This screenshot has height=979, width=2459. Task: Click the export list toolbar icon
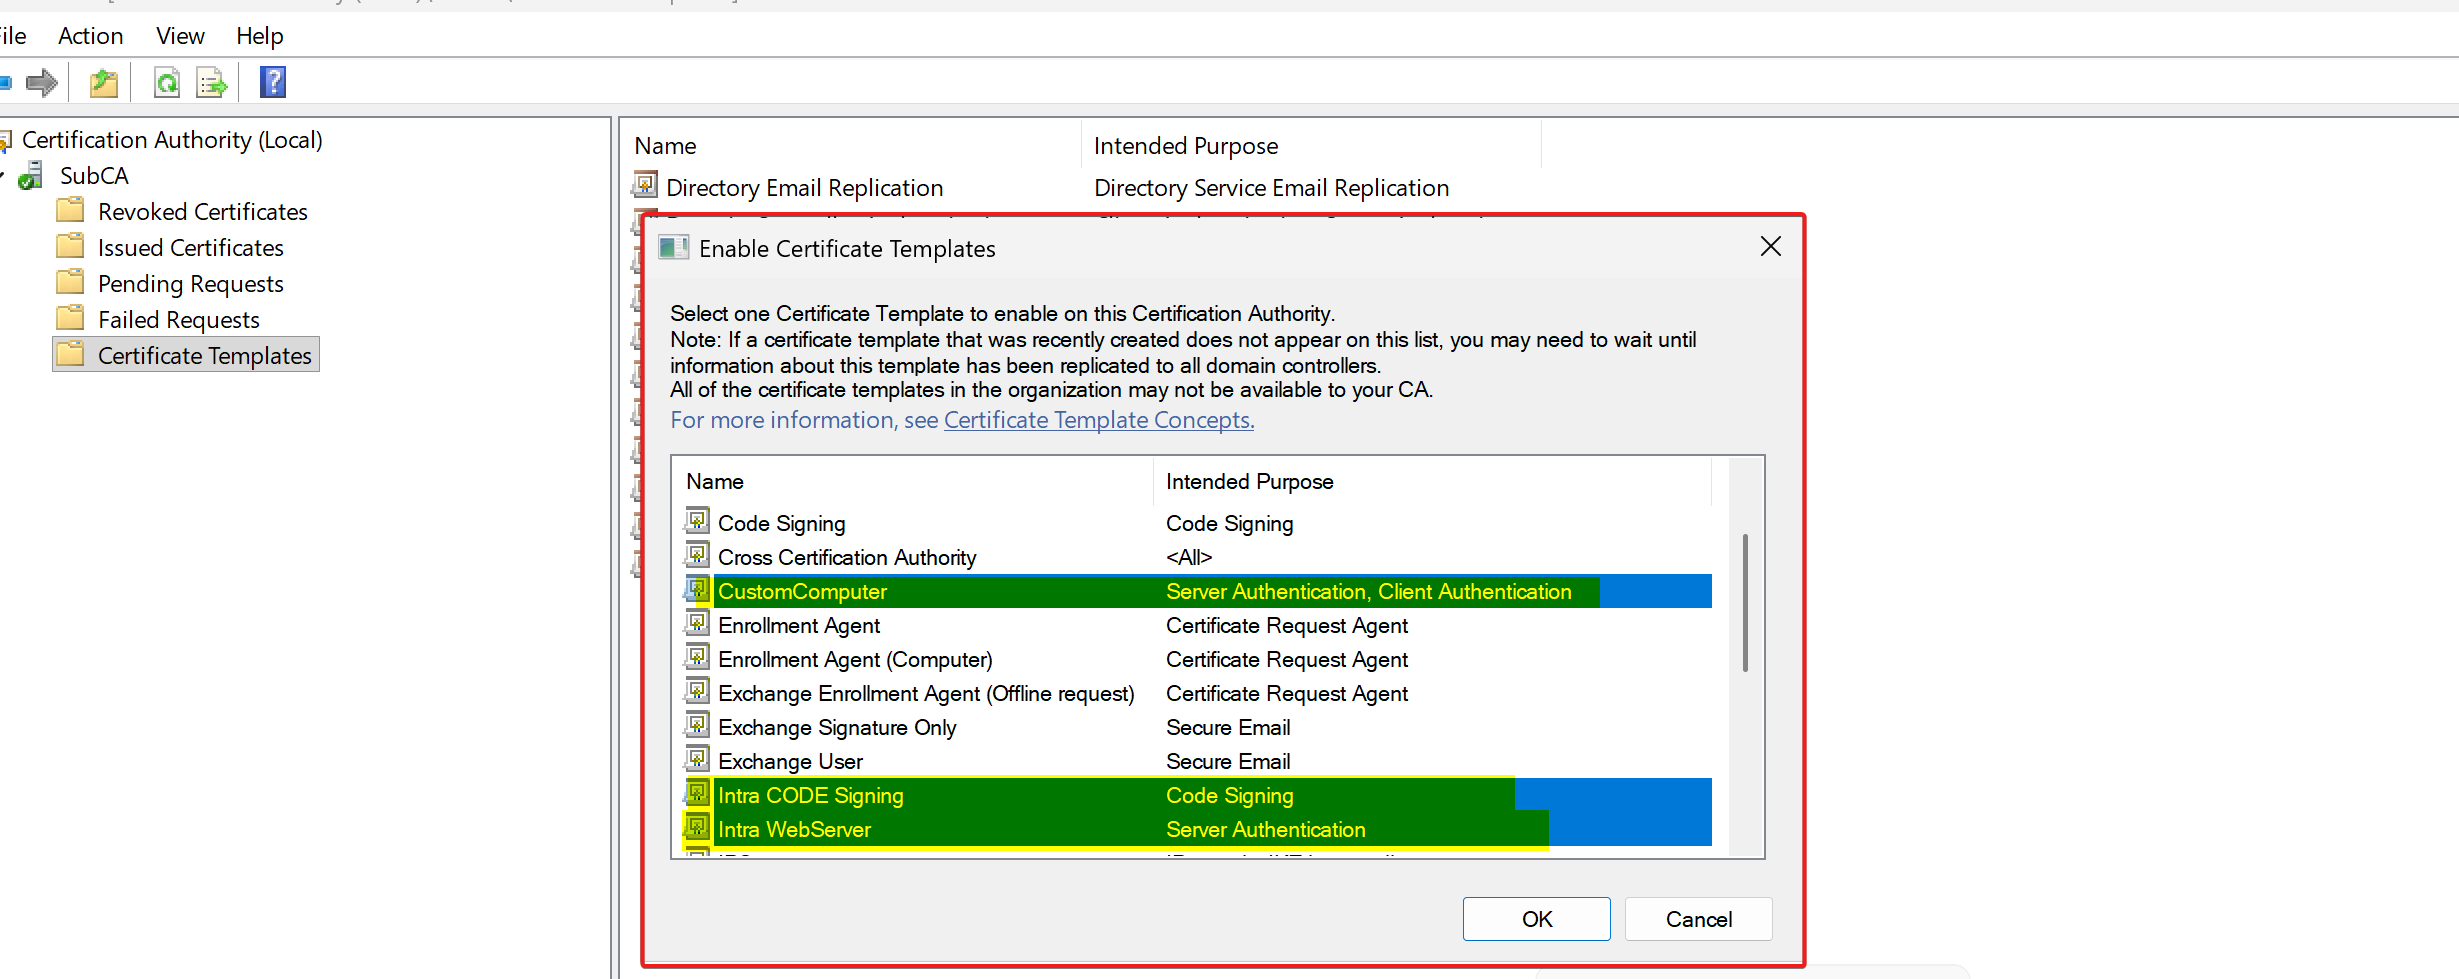212,83
